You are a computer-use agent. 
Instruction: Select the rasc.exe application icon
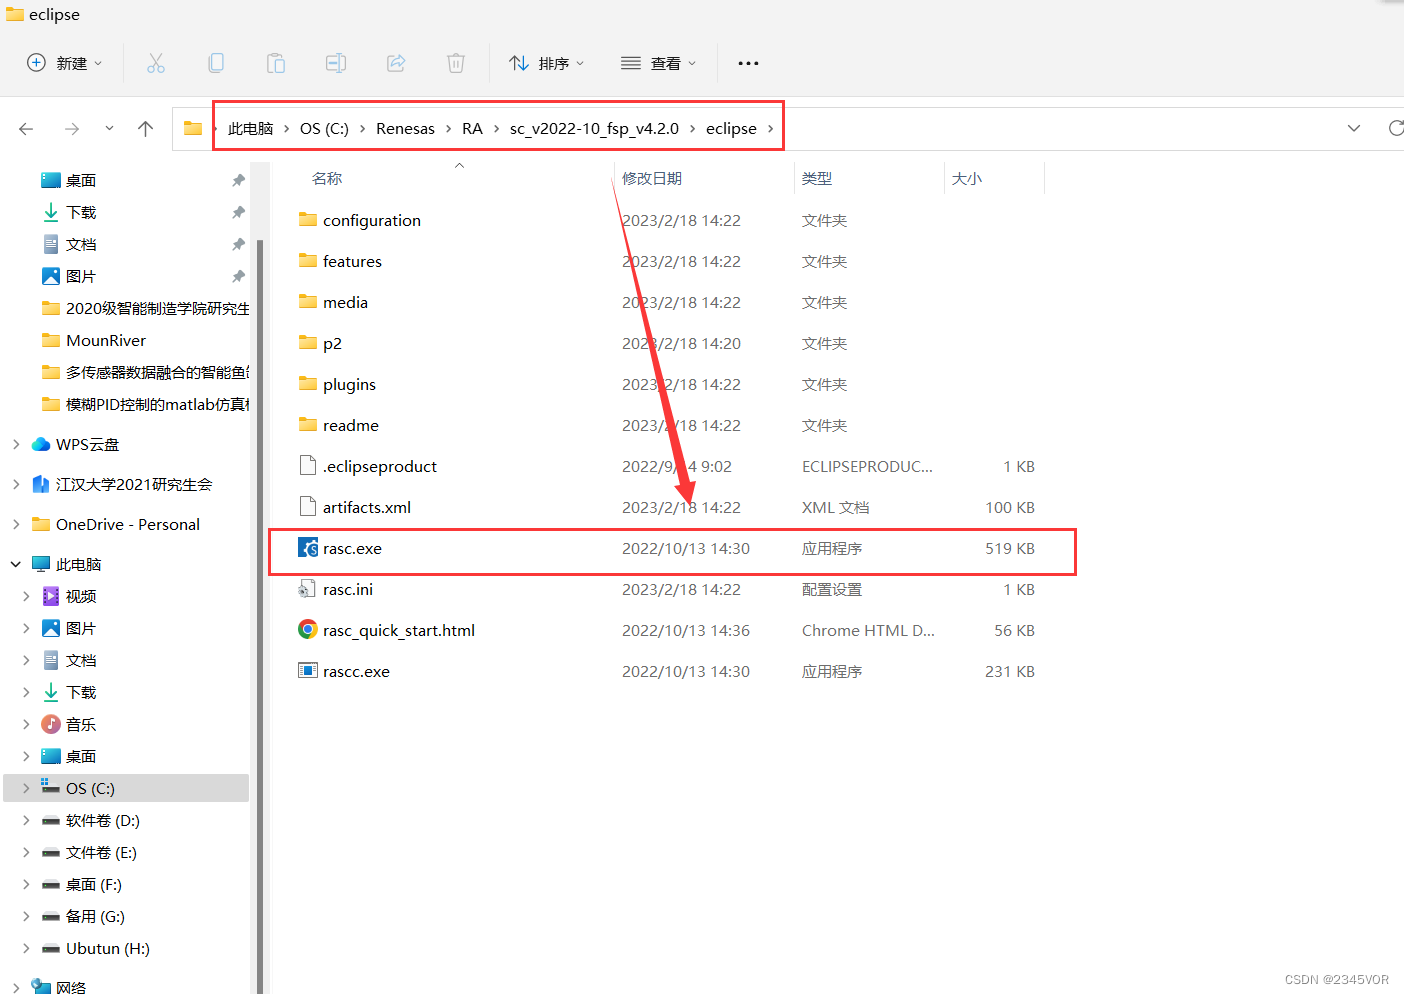click(x=308, y=548)
